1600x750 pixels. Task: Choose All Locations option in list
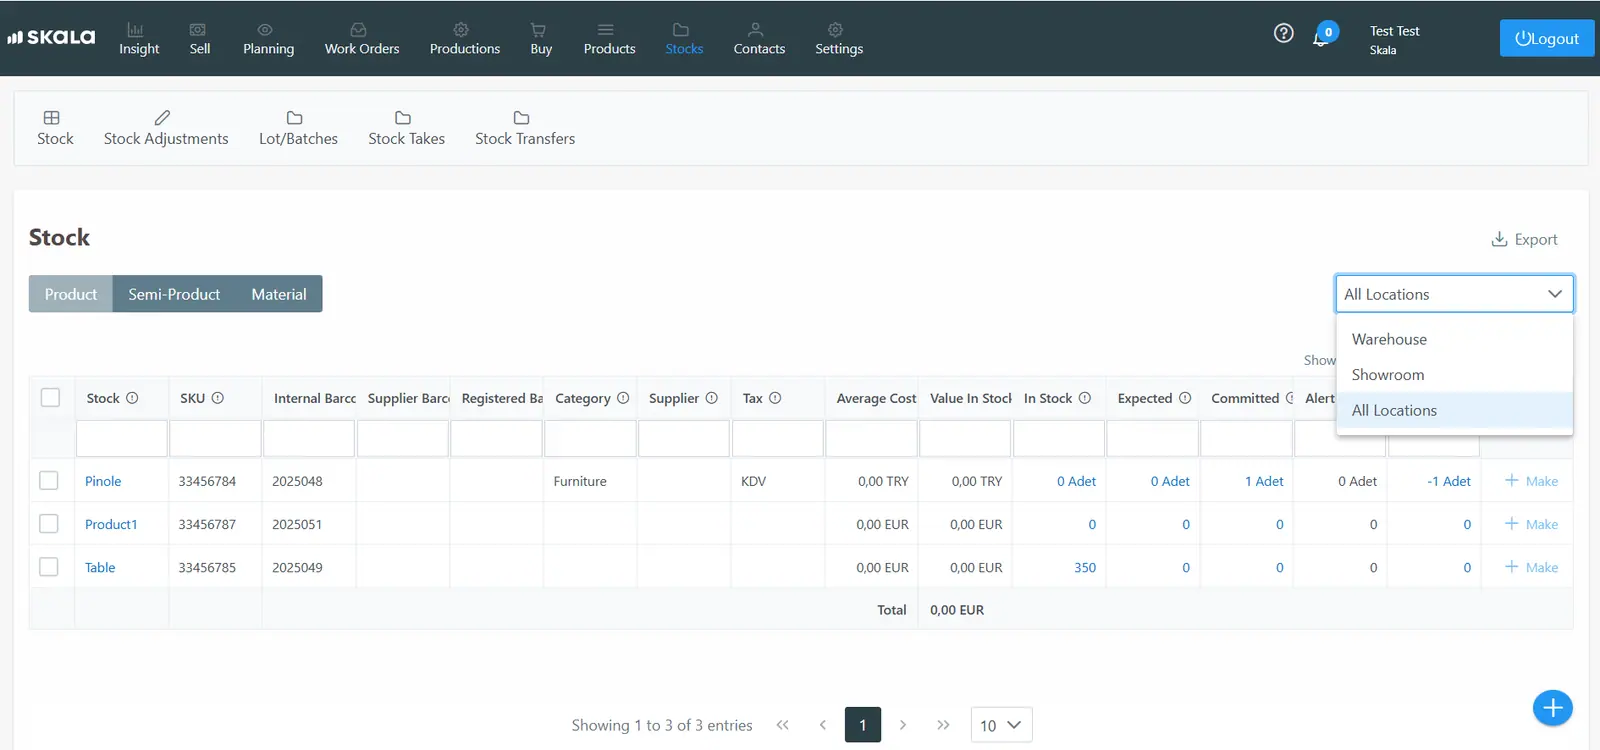1455,410
